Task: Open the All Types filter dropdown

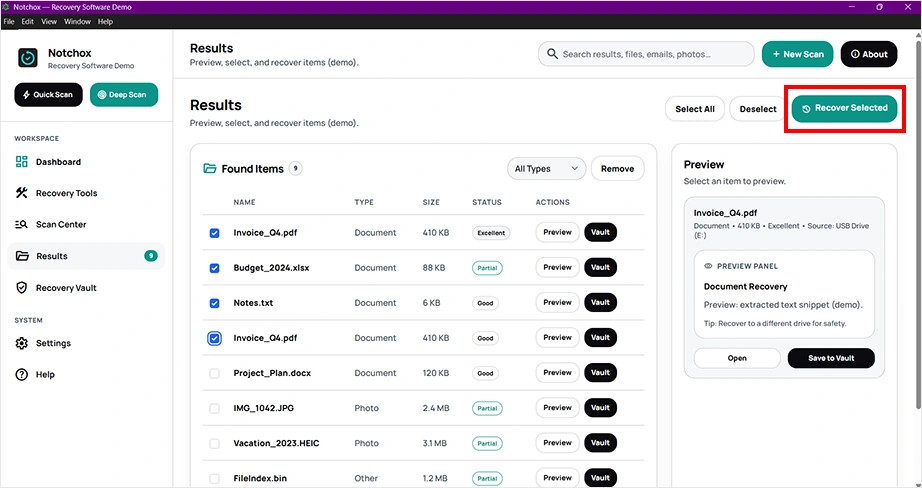Action: (546, 169)
